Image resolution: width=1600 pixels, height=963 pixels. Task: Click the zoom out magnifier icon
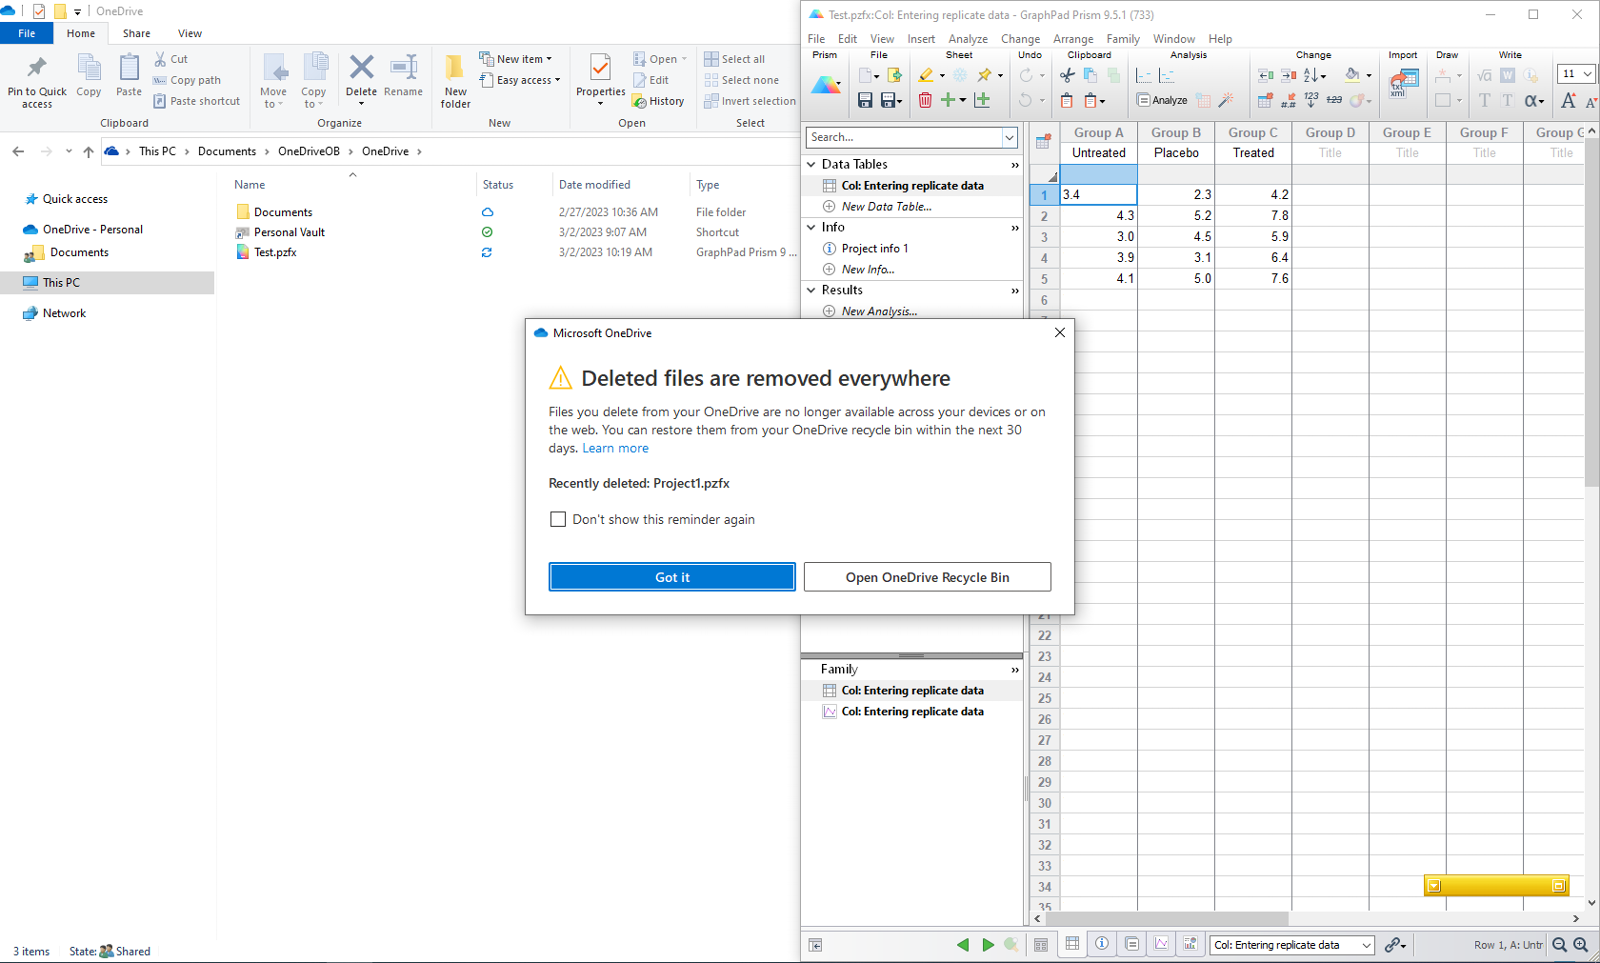click(x=1560, y=945)
